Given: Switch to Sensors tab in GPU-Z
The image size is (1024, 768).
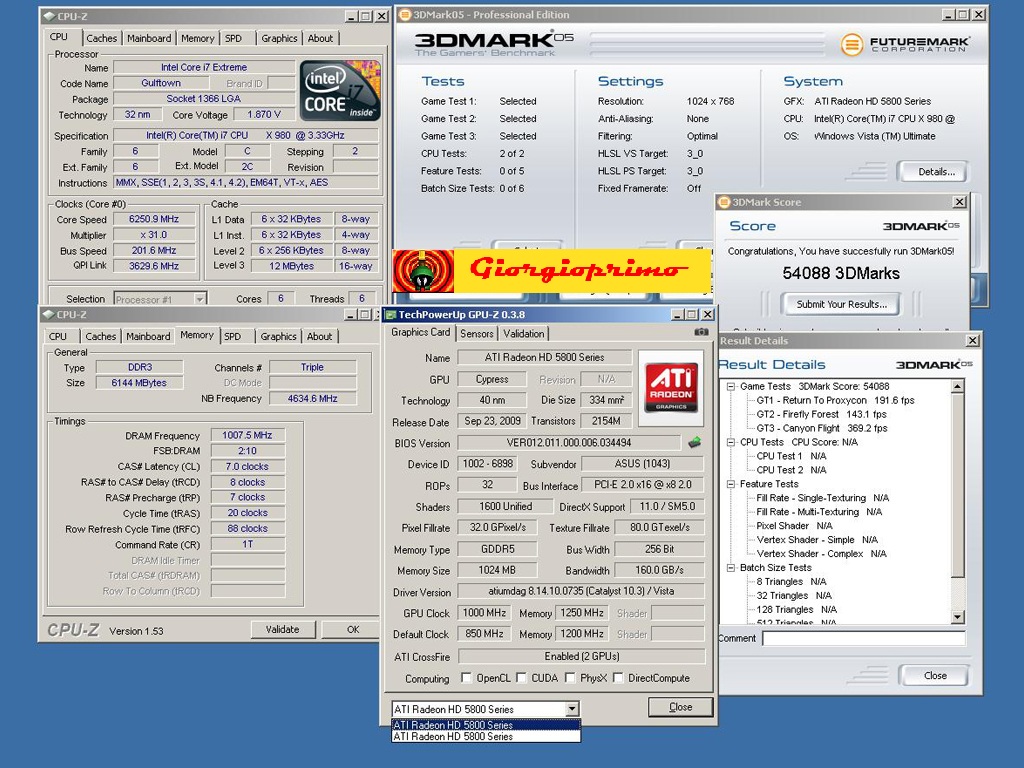Looking at the screenshot, I should (477, 334).
